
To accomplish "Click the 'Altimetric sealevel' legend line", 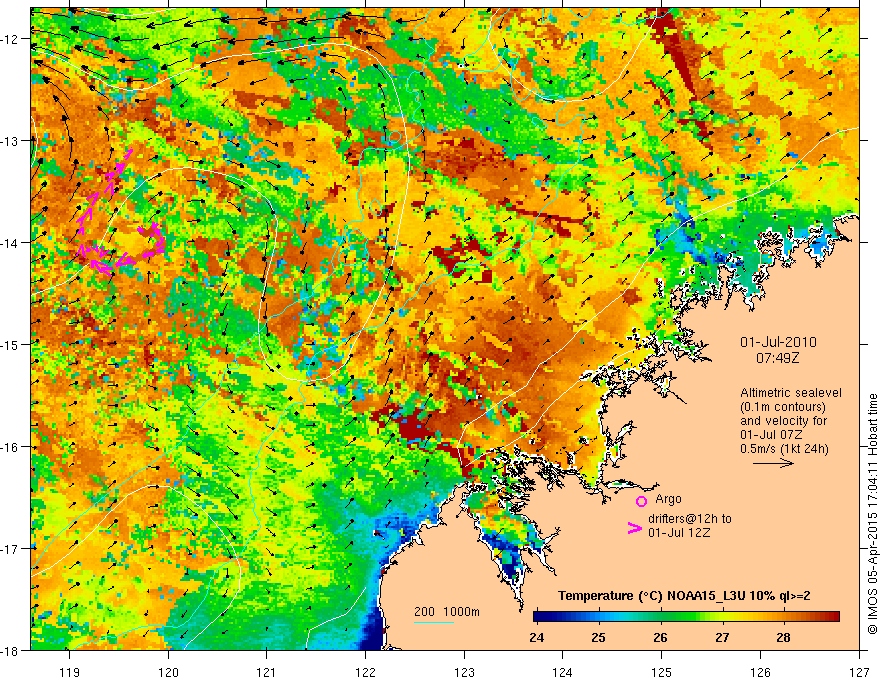I will tap(791, 393).
